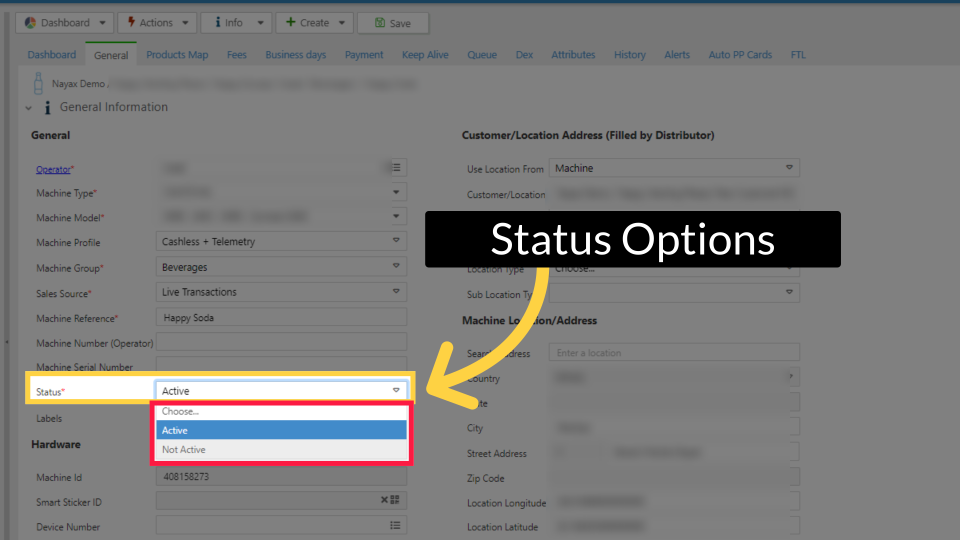This screenshot has height=540, width=960.
Task: Collapse the General Information section
Action: tap(29, 108)
